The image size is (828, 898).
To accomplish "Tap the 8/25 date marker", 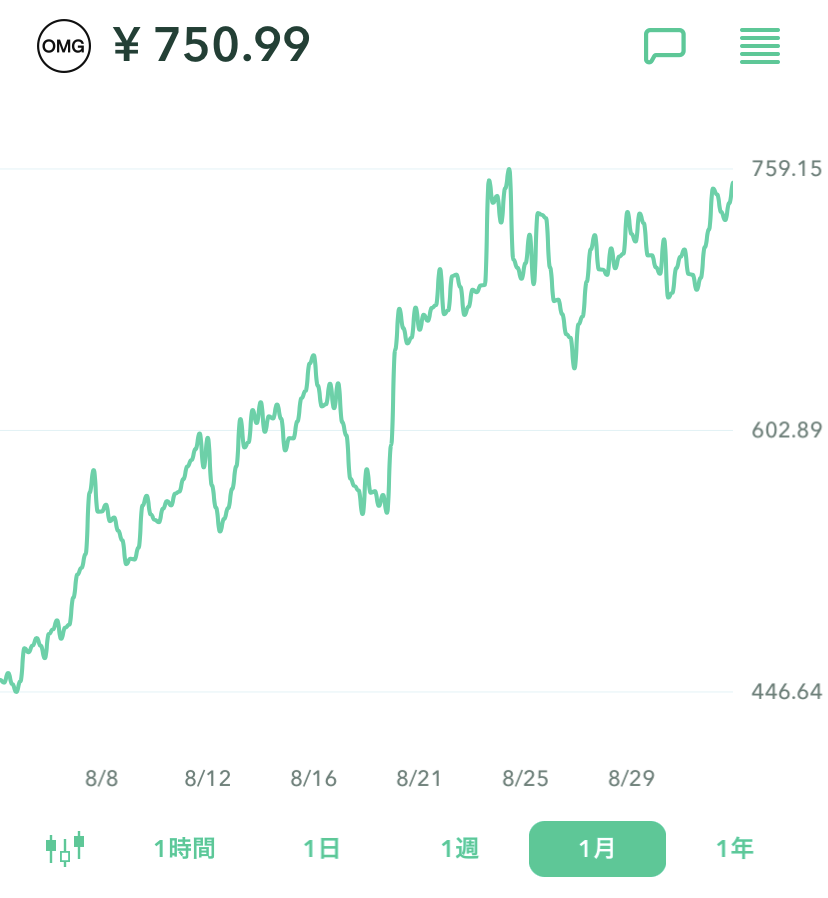I will (x=526, y=779).
